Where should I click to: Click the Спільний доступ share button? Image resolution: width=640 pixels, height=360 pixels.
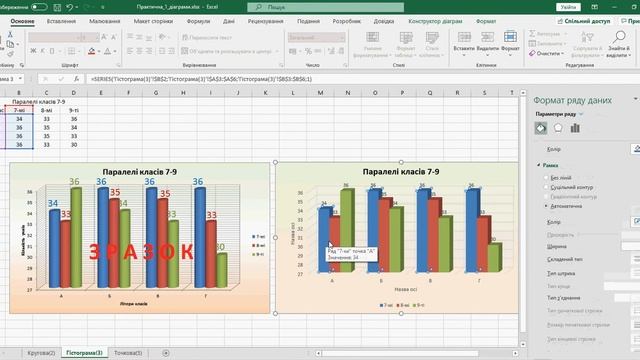pos(584,21)
